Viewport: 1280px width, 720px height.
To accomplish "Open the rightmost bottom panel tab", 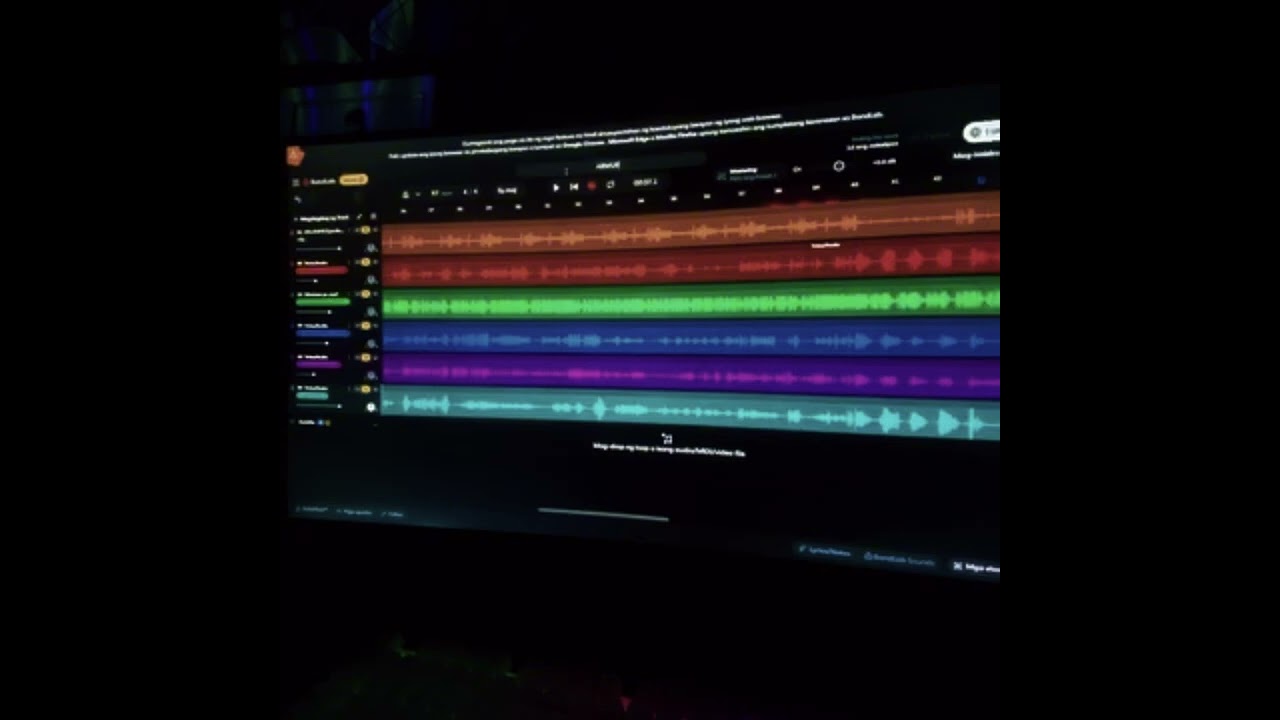I will point(977,567).
